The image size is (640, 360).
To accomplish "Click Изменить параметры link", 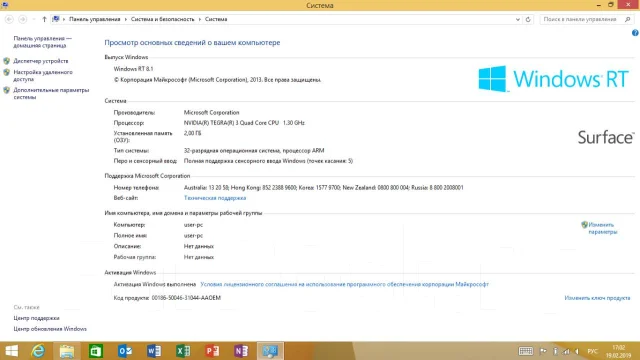I will [x=602, y=228].
